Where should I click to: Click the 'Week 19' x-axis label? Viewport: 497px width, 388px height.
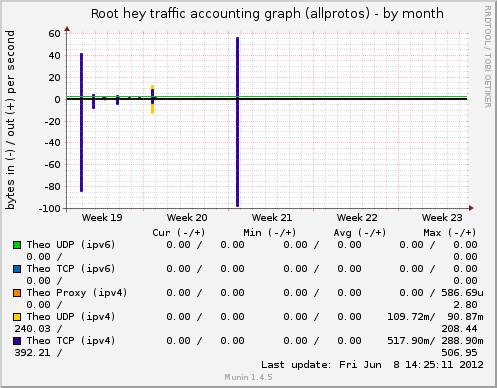[x=102, y=218]
